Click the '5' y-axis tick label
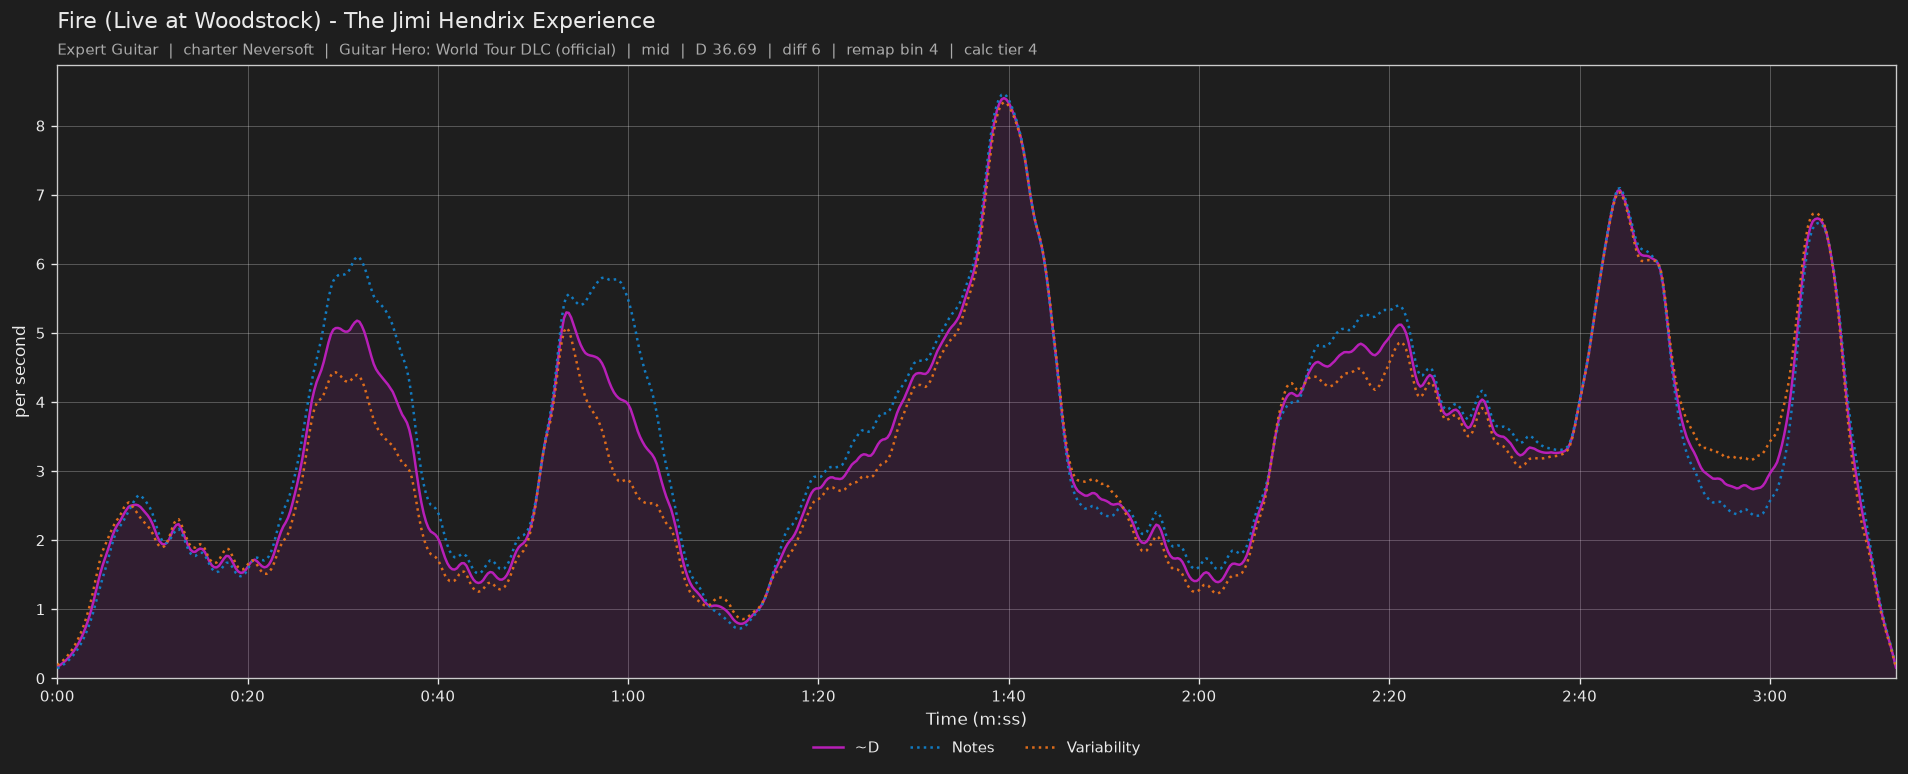 click(x=41, y=334)
